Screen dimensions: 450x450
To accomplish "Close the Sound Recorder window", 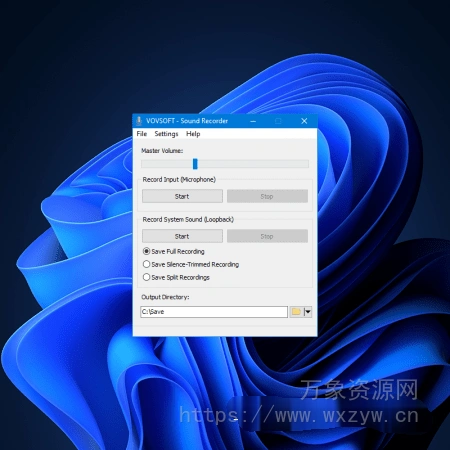I will pos(304,121).
